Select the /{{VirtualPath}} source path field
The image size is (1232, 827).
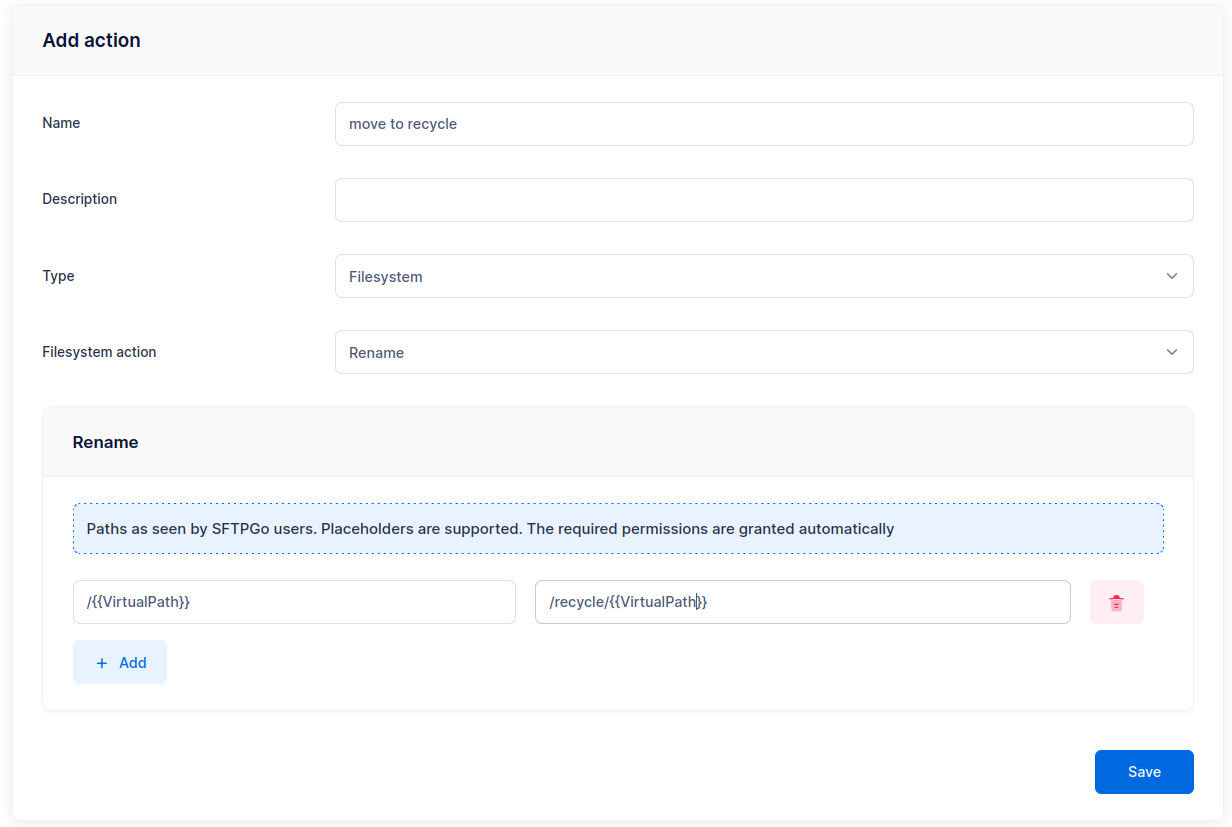[x=294, y=602]
